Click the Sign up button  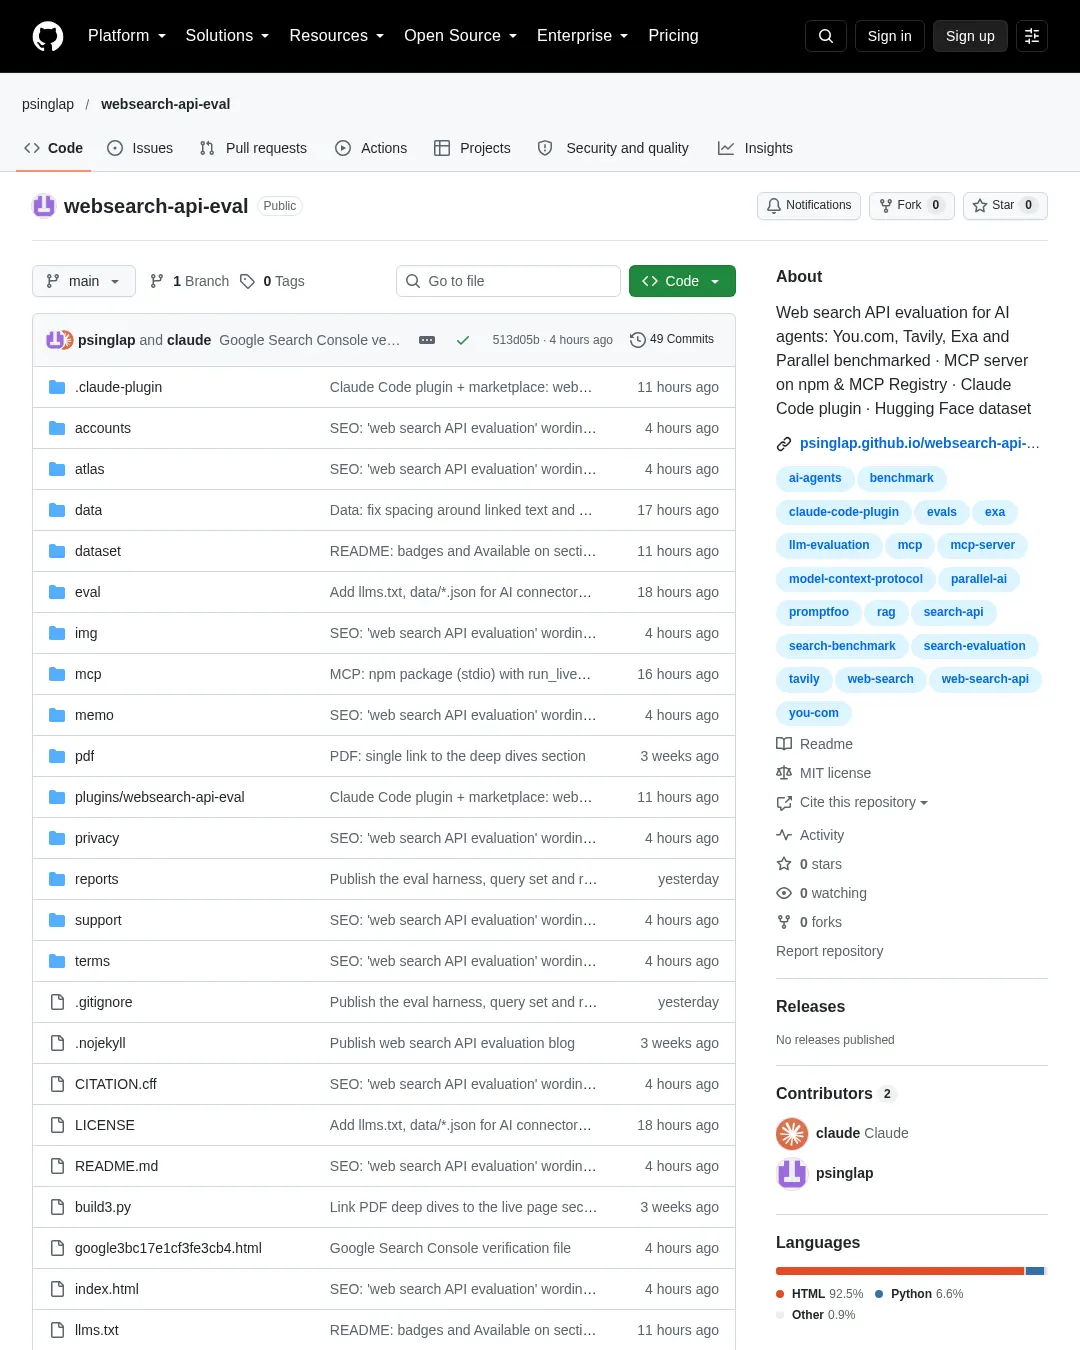pos(970,36)
